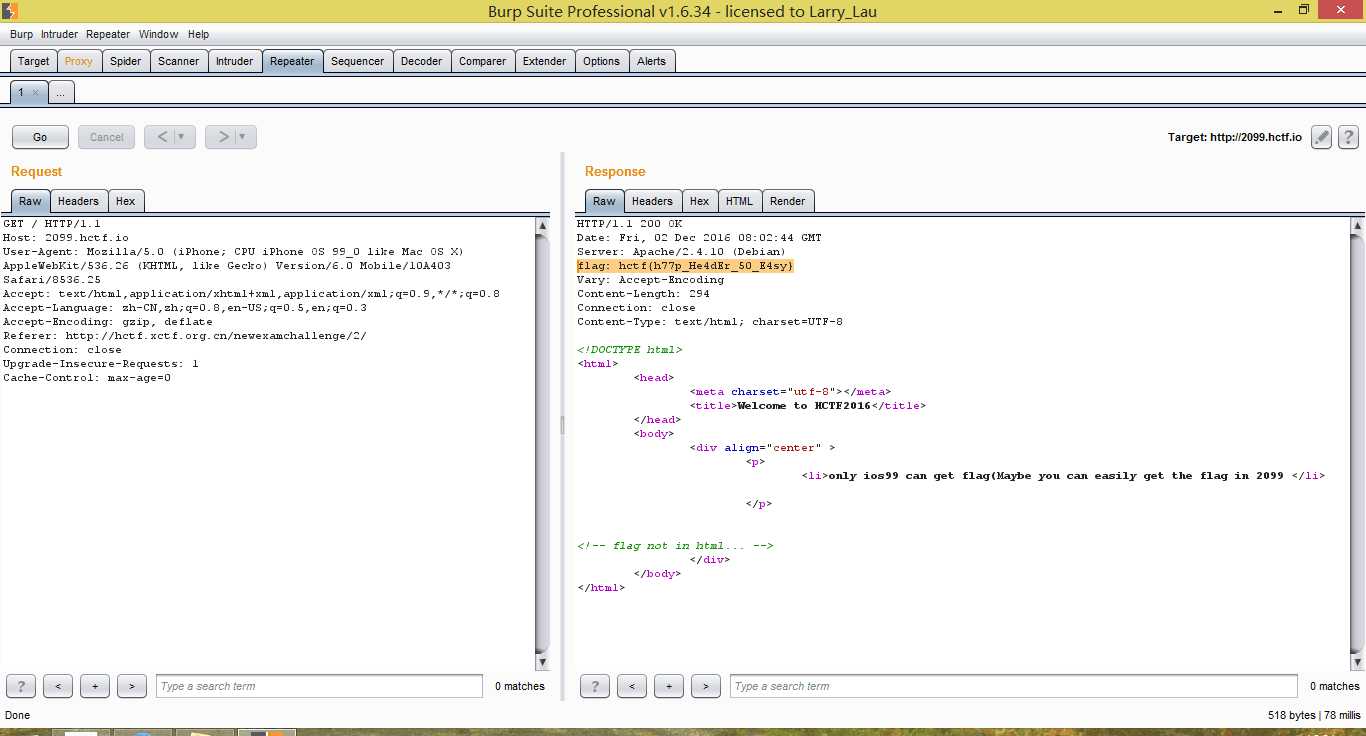The width and height of the screenshot is (1366, 736).
Task: Open the back history dropdown arrow
Action: (x=182, y=137)
